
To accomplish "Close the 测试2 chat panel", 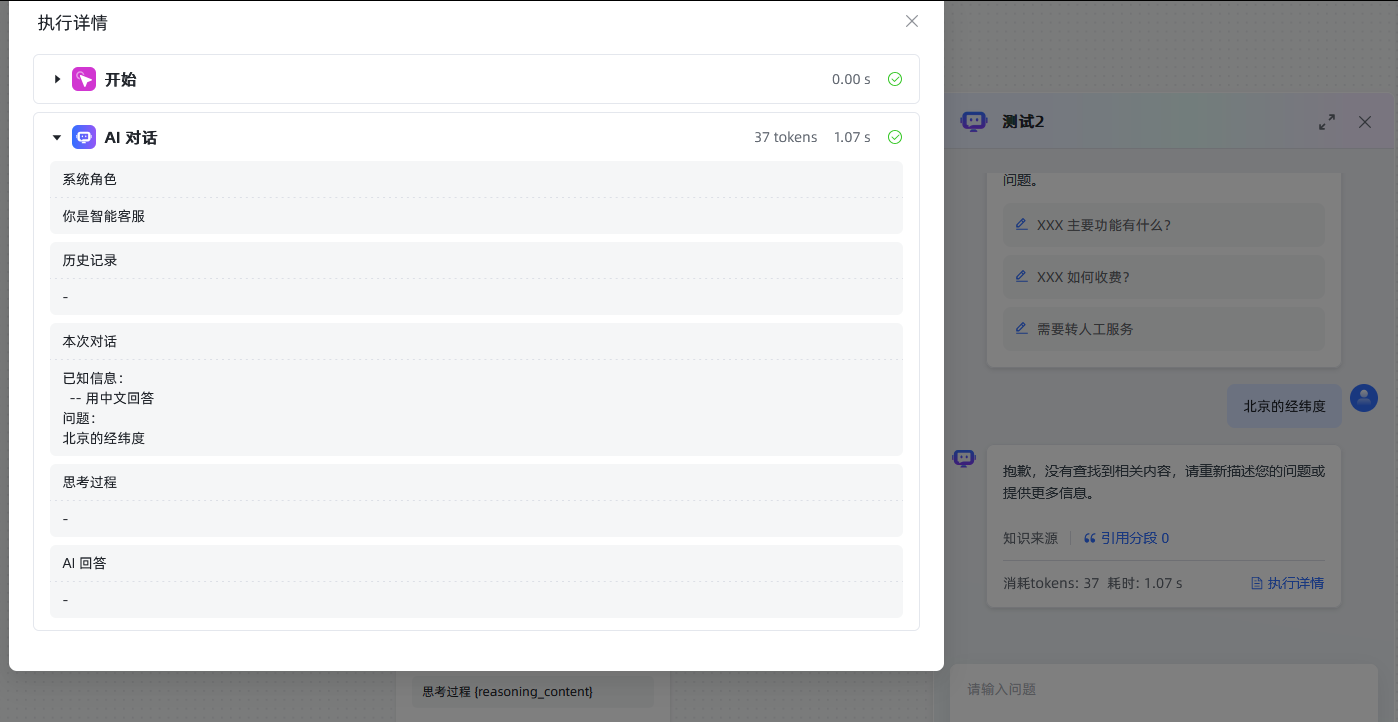I will point(1365,122).
